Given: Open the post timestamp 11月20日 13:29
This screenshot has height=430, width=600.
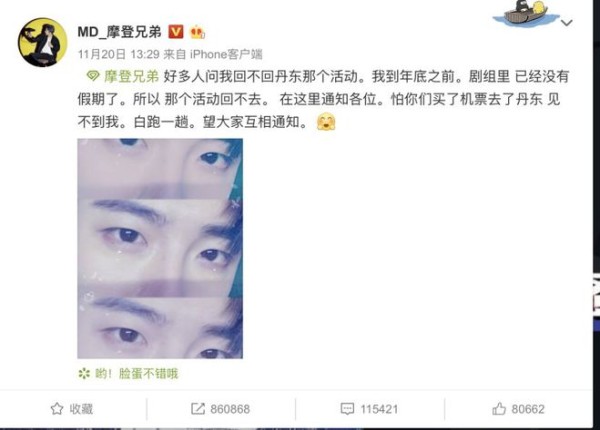Looking at the screenshot, I should coord(119,54).
